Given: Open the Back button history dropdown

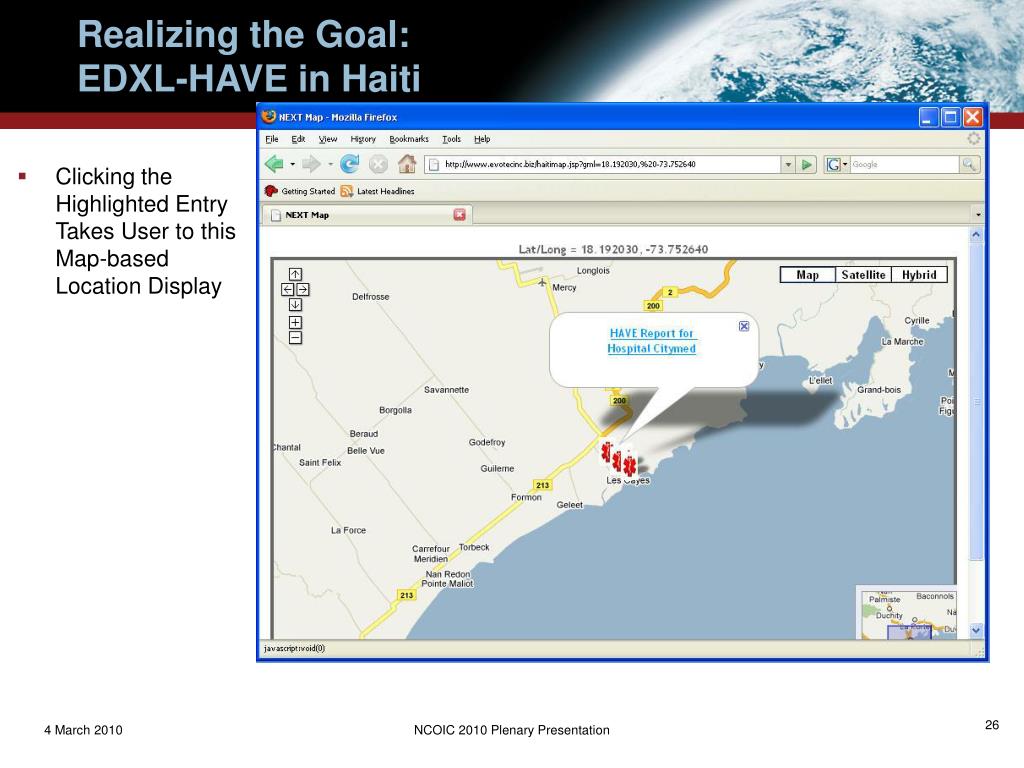Looking at the screenshot, I should [x=293, y=165].
